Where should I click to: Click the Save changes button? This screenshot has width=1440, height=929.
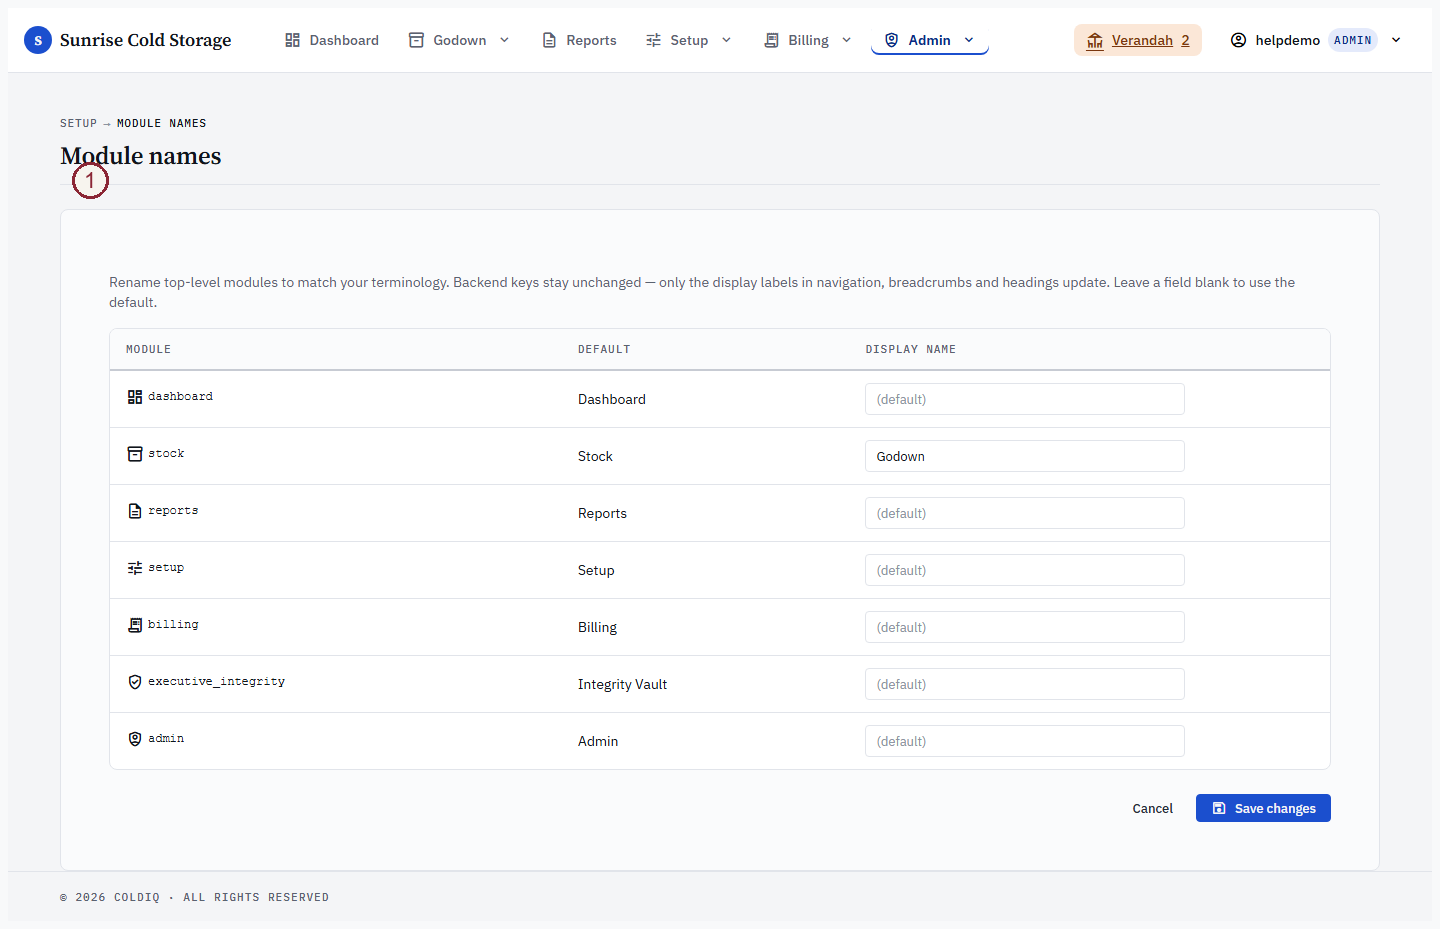pos(1263,808)
